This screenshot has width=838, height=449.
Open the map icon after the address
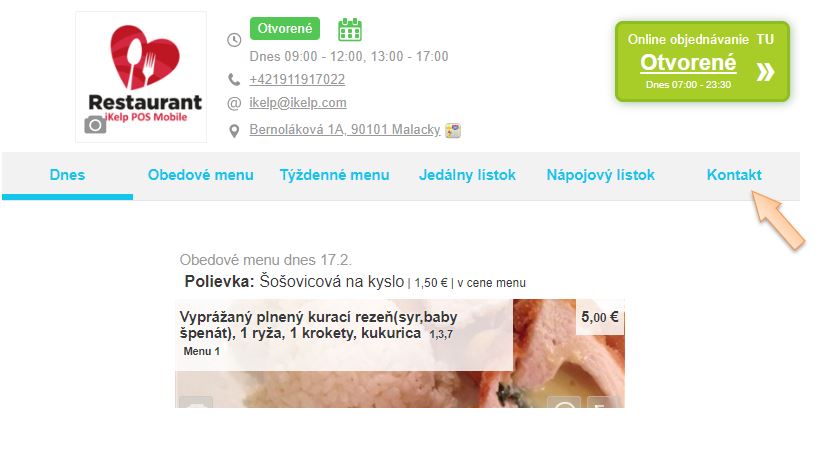[x=453, y=130]
